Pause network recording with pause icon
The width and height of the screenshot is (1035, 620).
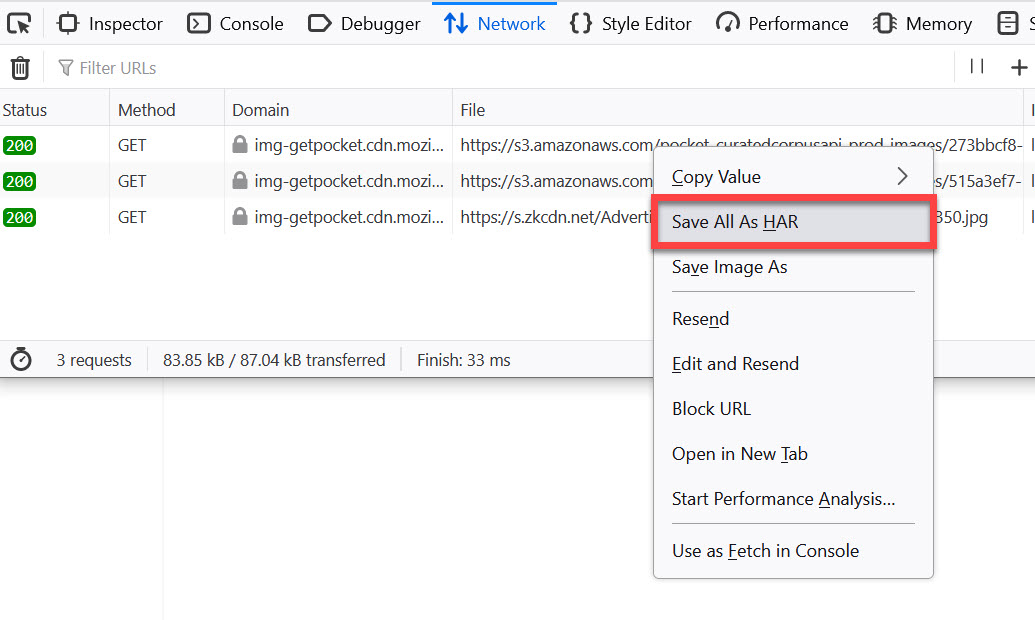[977, 67]
